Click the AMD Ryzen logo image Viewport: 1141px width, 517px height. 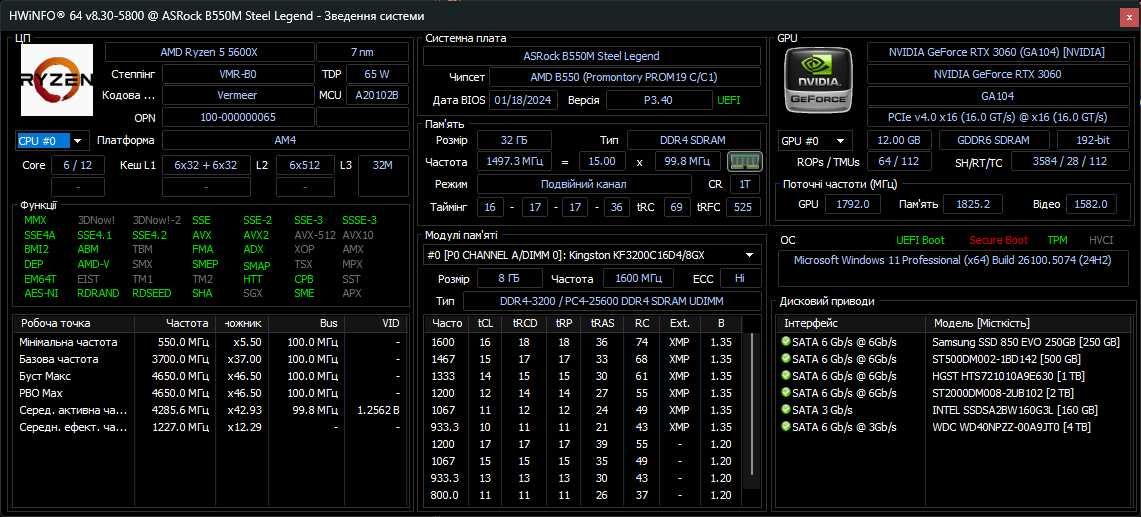coord(57,80)
